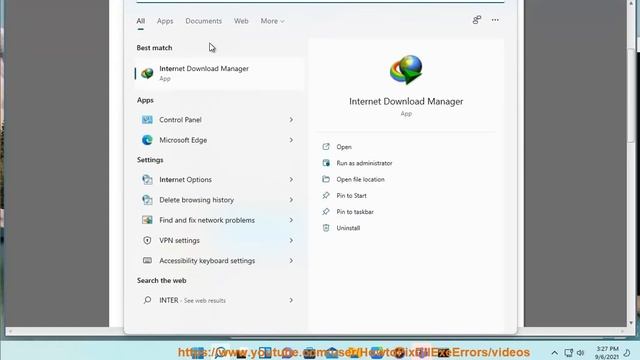640x360 pixels.
Task: Click the Accessibility keyboard settings icon
Action: tap(147, 260)
